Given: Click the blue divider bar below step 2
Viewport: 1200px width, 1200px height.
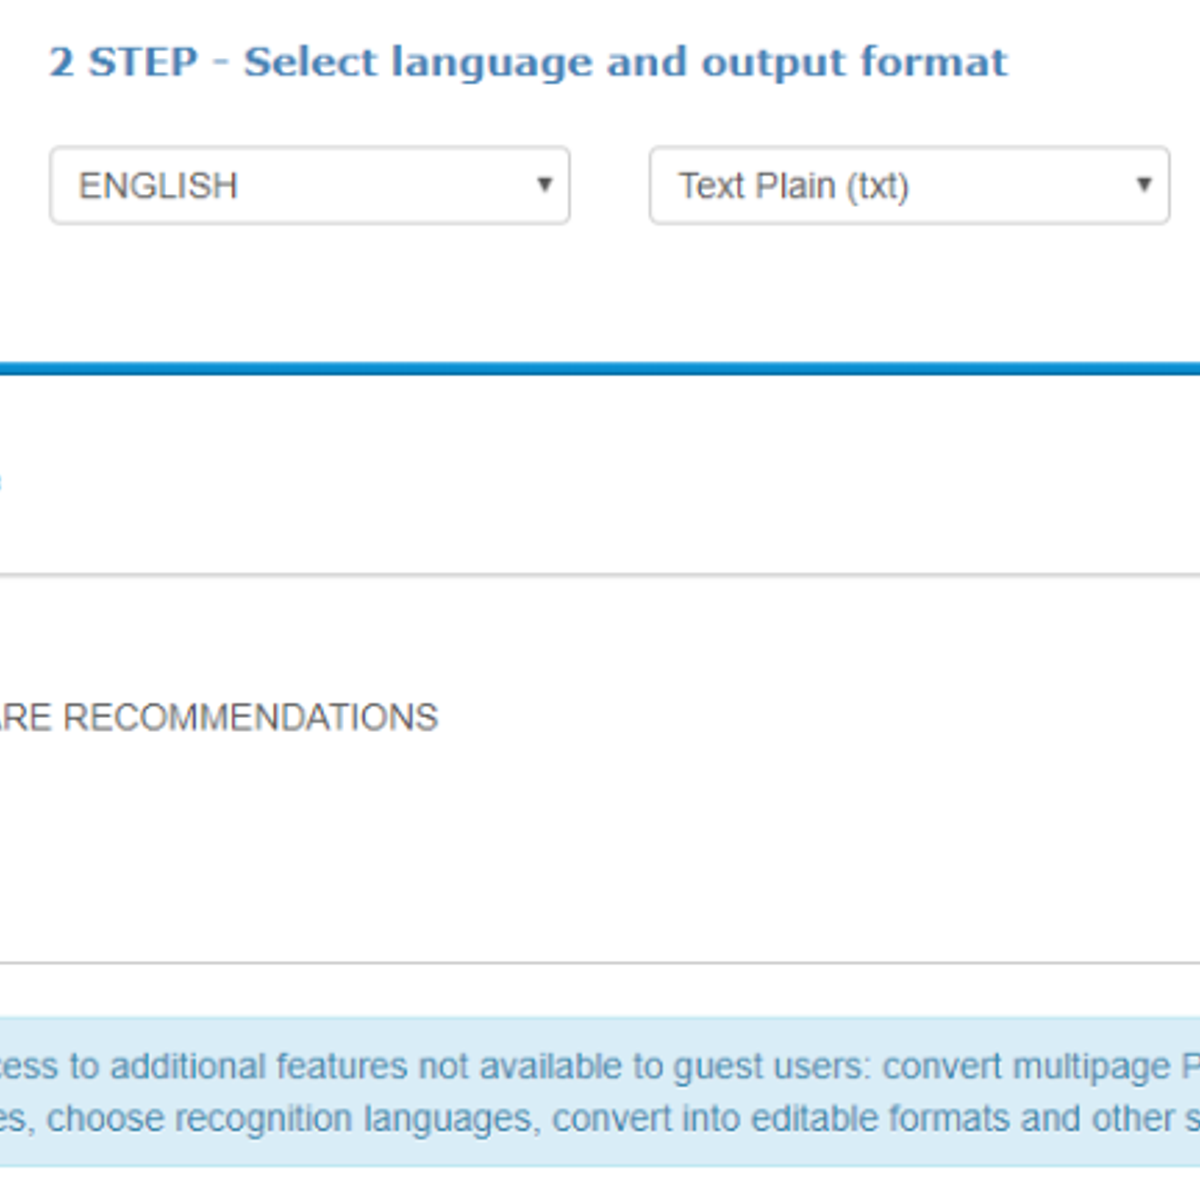Looking at the screenshot, I should (x=600, y=366).
